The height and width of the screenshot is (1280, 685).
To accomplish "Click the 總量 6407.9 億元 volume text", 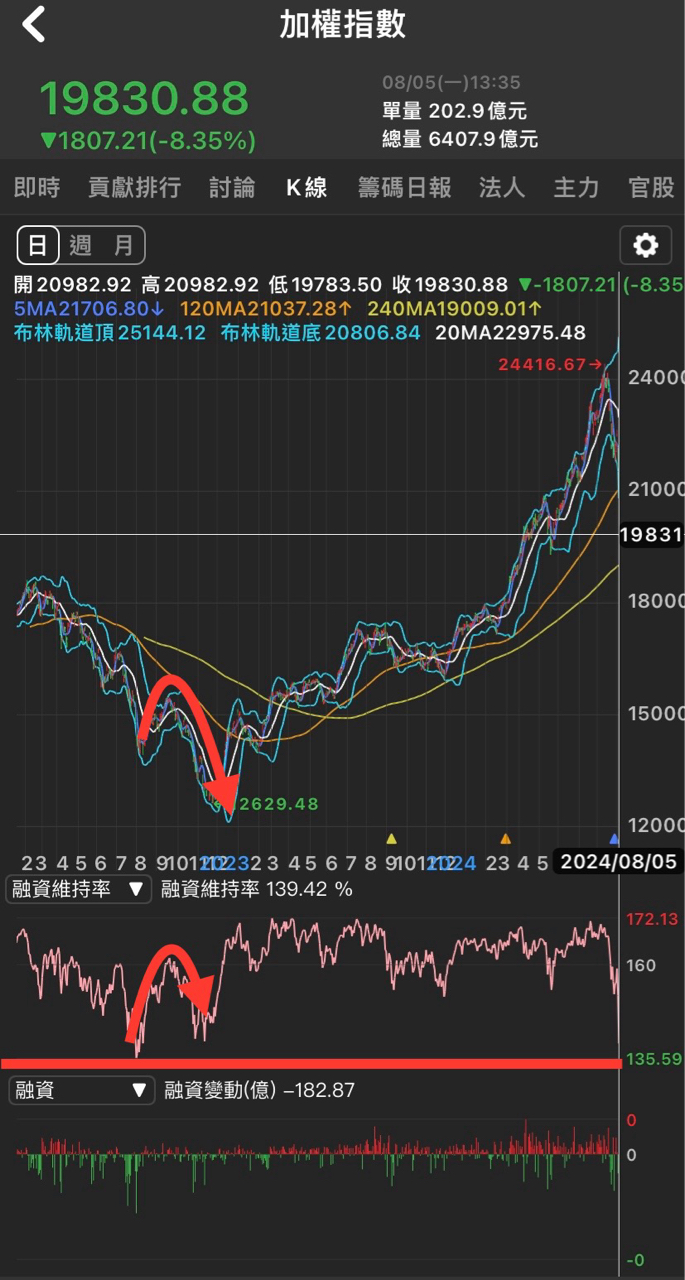I will click(460, 139).
